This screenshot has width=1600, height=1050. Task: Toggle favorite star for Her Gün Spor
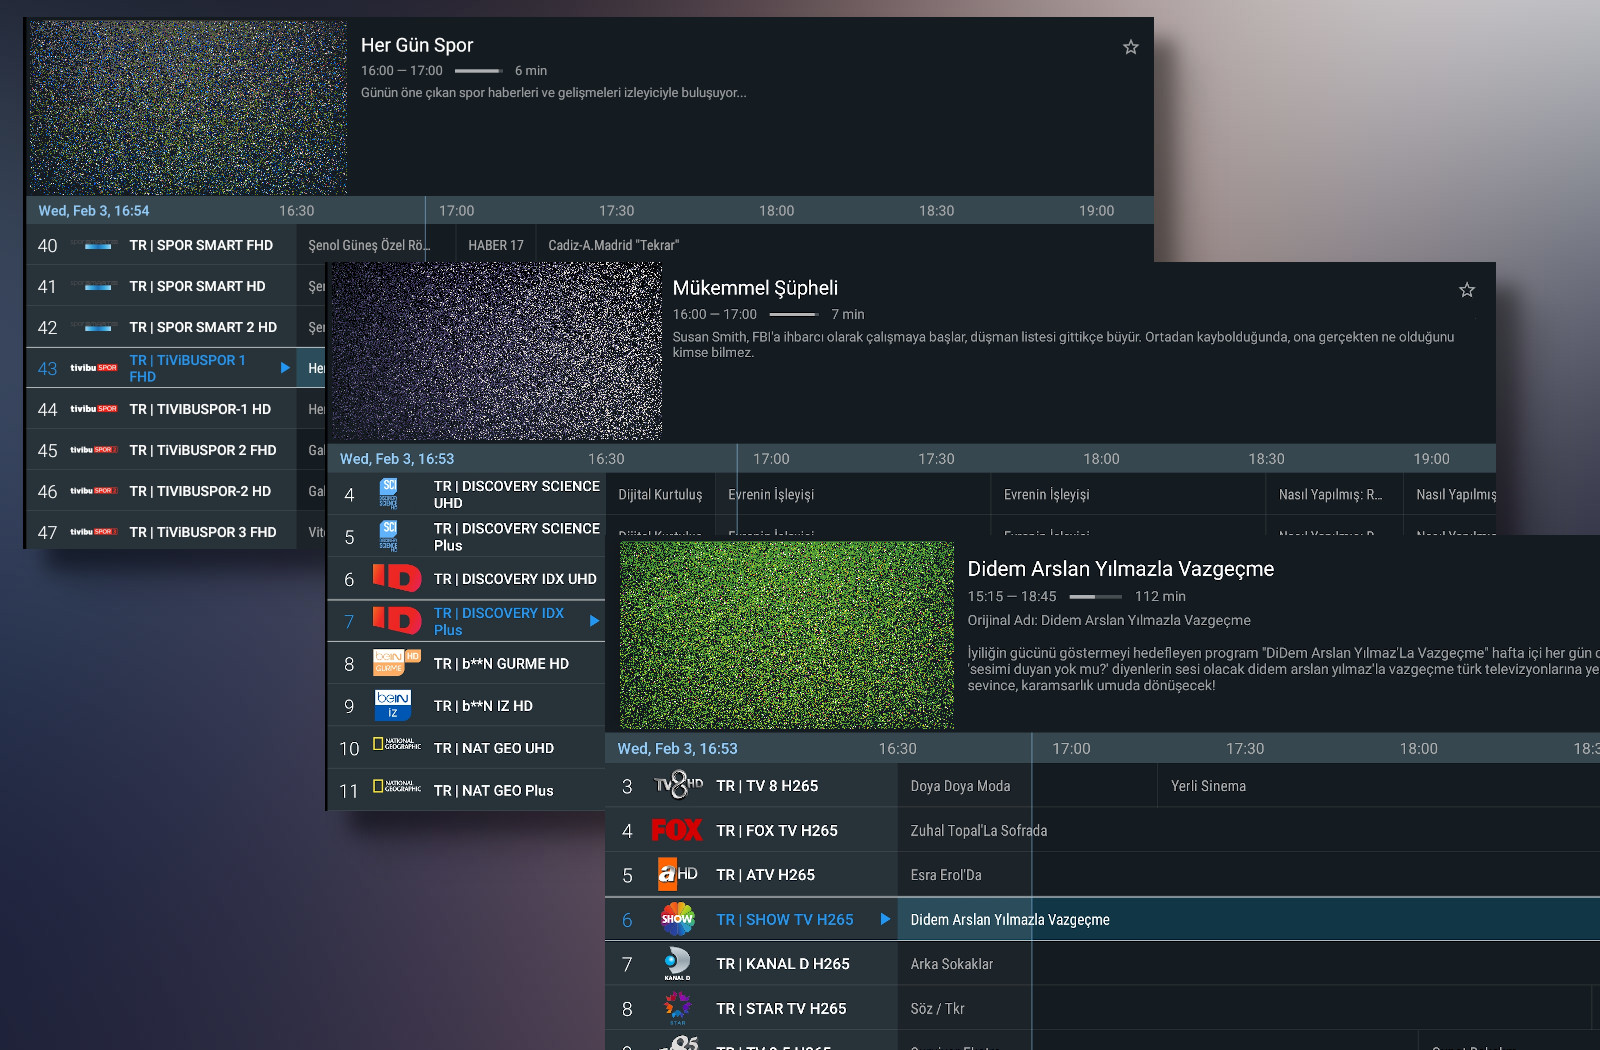pos(1130,47)
